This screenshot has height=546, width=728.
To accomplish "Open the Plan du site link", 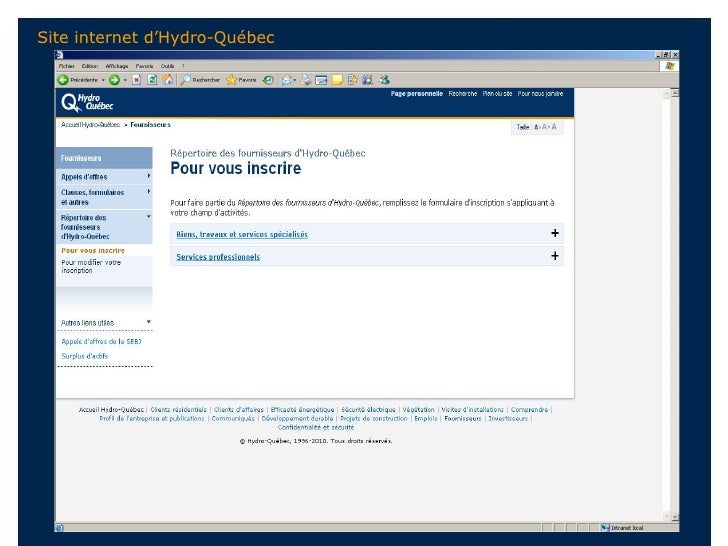I will 497,93.
